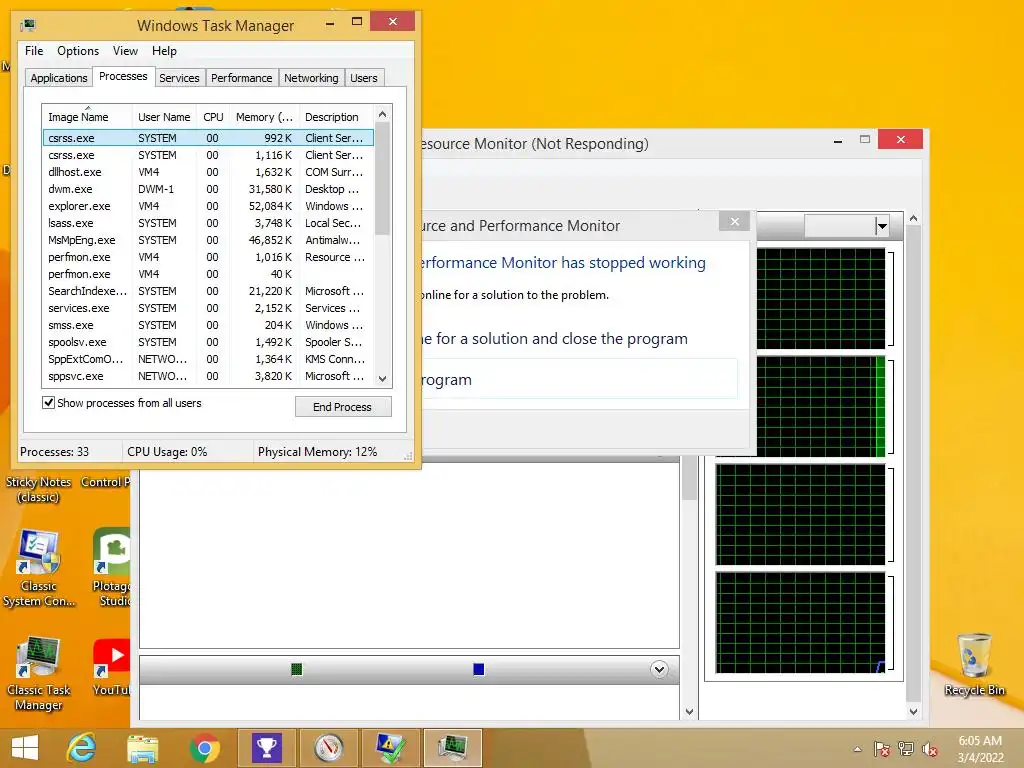Select the Task Manager taskbar icon

[453, 748]
